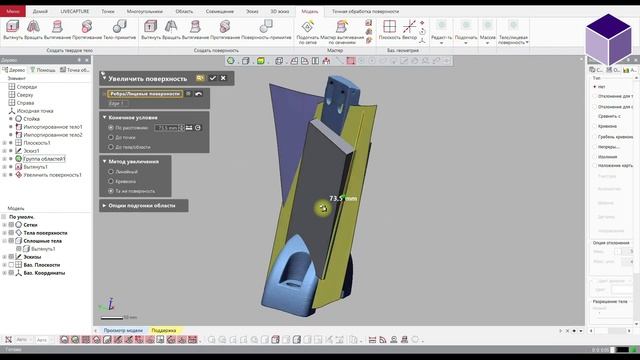The image size is (640, 360).
Task: Open the Просмотр модели view tab
Action: coord(123,330)
